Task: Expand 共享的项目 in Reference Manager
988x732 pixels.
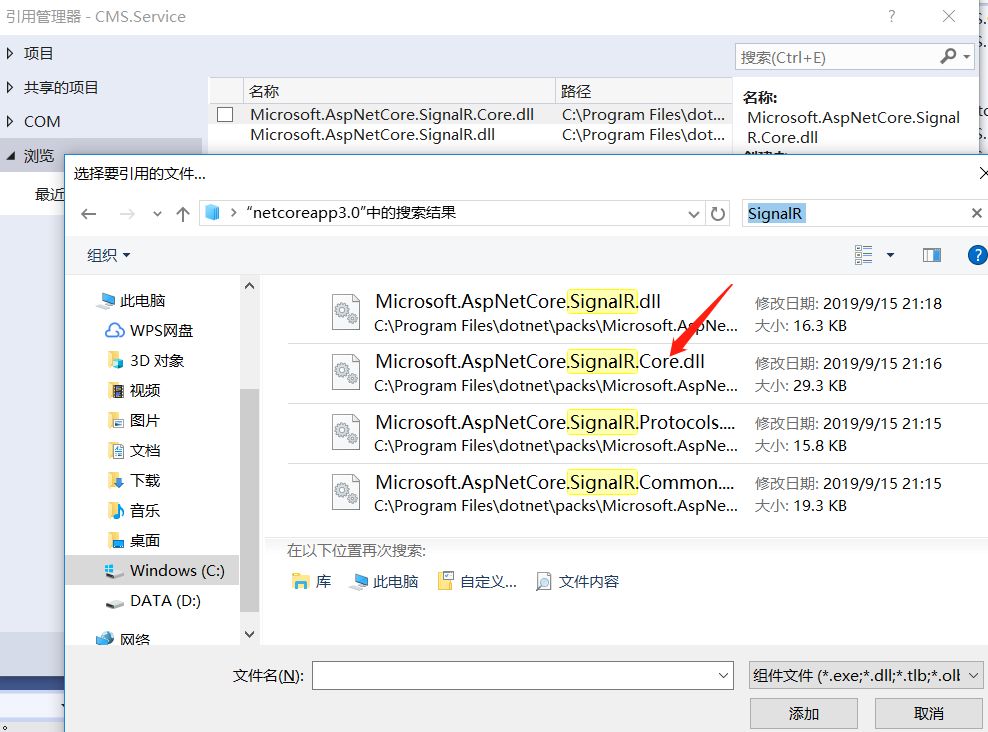Action: pos(9,88)
